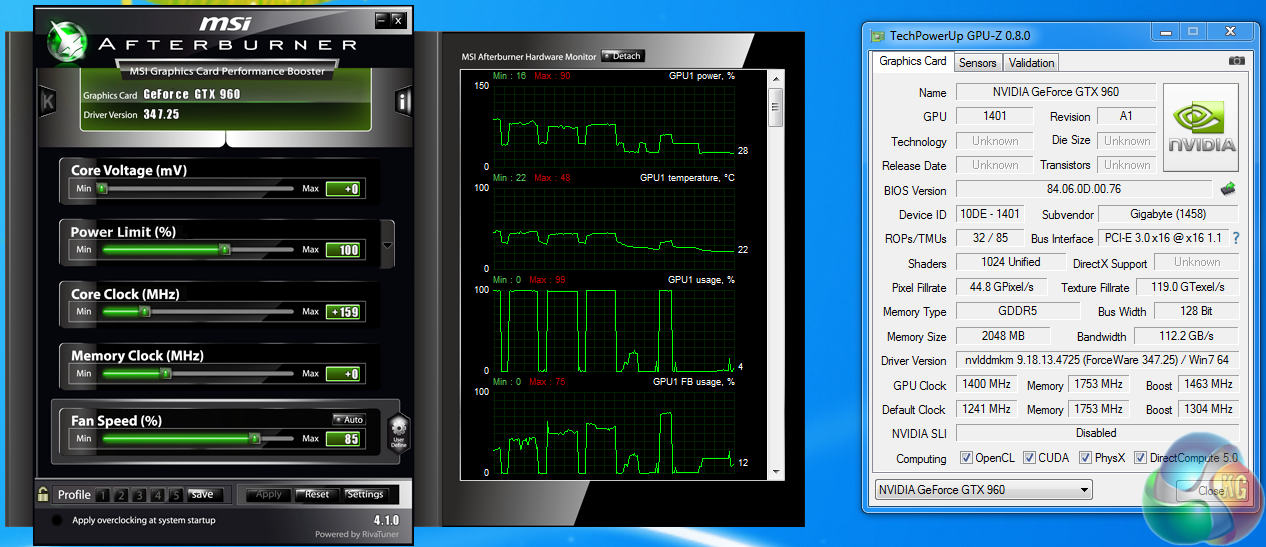Toggle the profile lock padlock icon
Screen dimensions: 1266x547
pyautogui.click(x=43, y=494)
